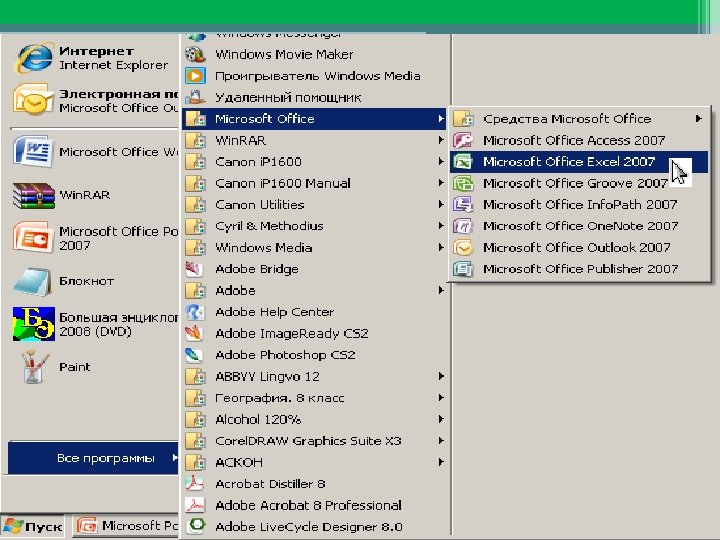Expand the Canon iP1600 submenu arrow
The height and width of the screenshot is (540, 720).
coord(441,162)
